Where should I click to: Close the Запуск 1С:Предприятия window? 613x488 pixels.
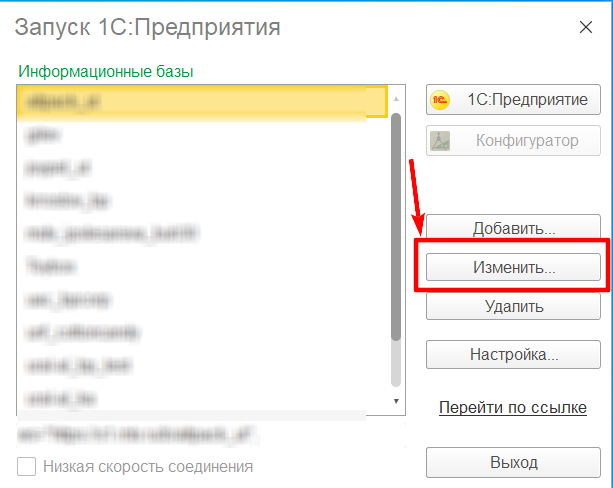point(586,27)
